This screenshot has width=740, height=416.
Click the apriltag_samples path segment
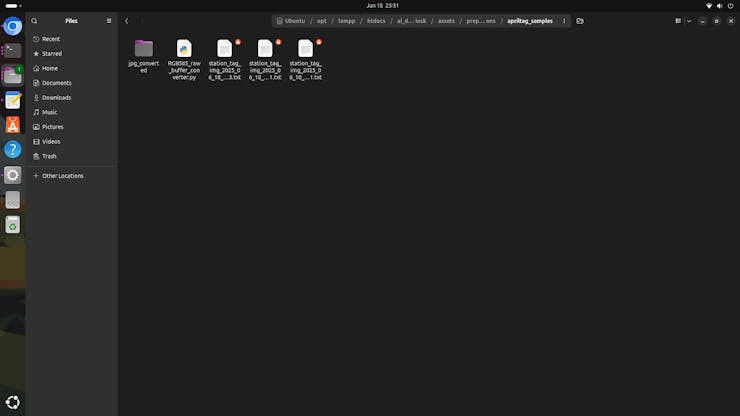tap(530, 21)
